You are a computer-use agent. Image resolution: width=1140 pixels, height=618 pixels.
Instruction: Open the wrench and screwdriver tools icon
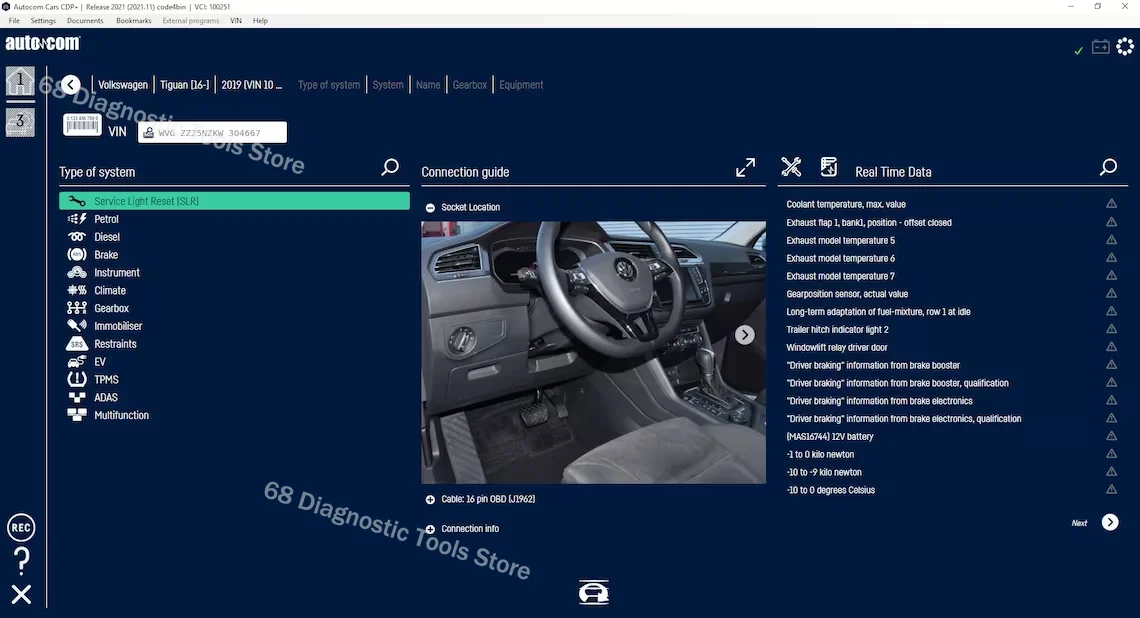[791, 167]
